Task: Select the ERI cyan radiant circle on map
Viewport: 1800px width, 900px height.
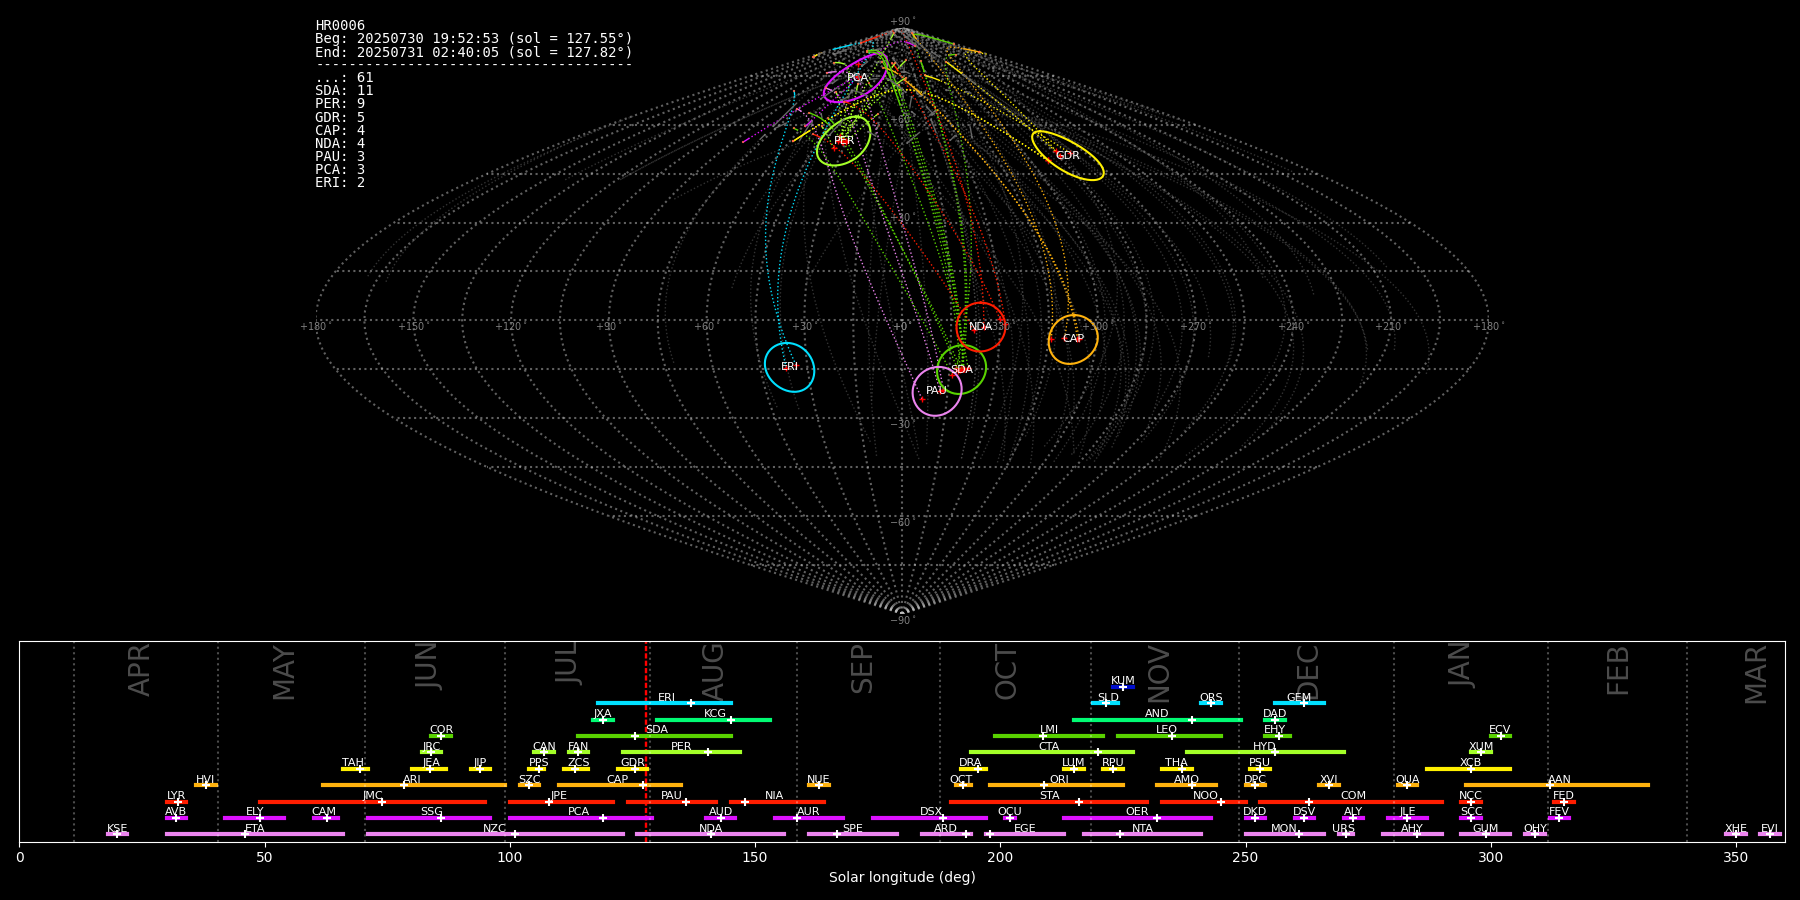Action: (x=789, y=367)
